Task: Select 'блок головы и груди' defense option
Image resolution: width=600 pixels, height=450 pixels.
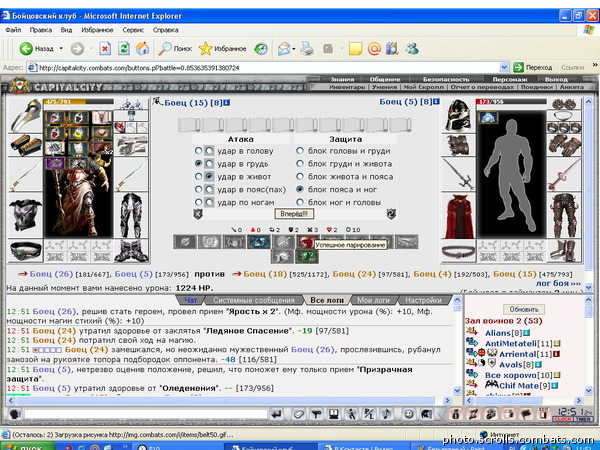Action: coord(300,151)
